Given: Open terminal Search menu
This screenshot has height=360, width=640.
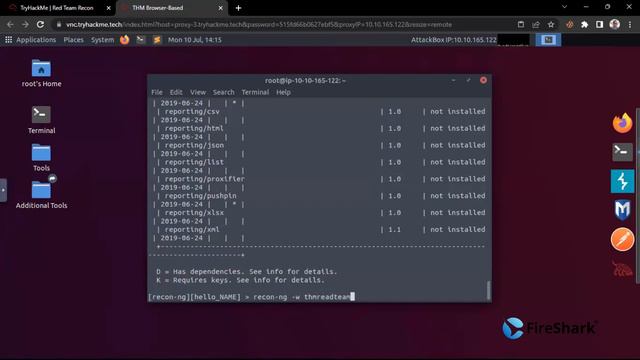Looking at the screenshot, I should 224,92.
